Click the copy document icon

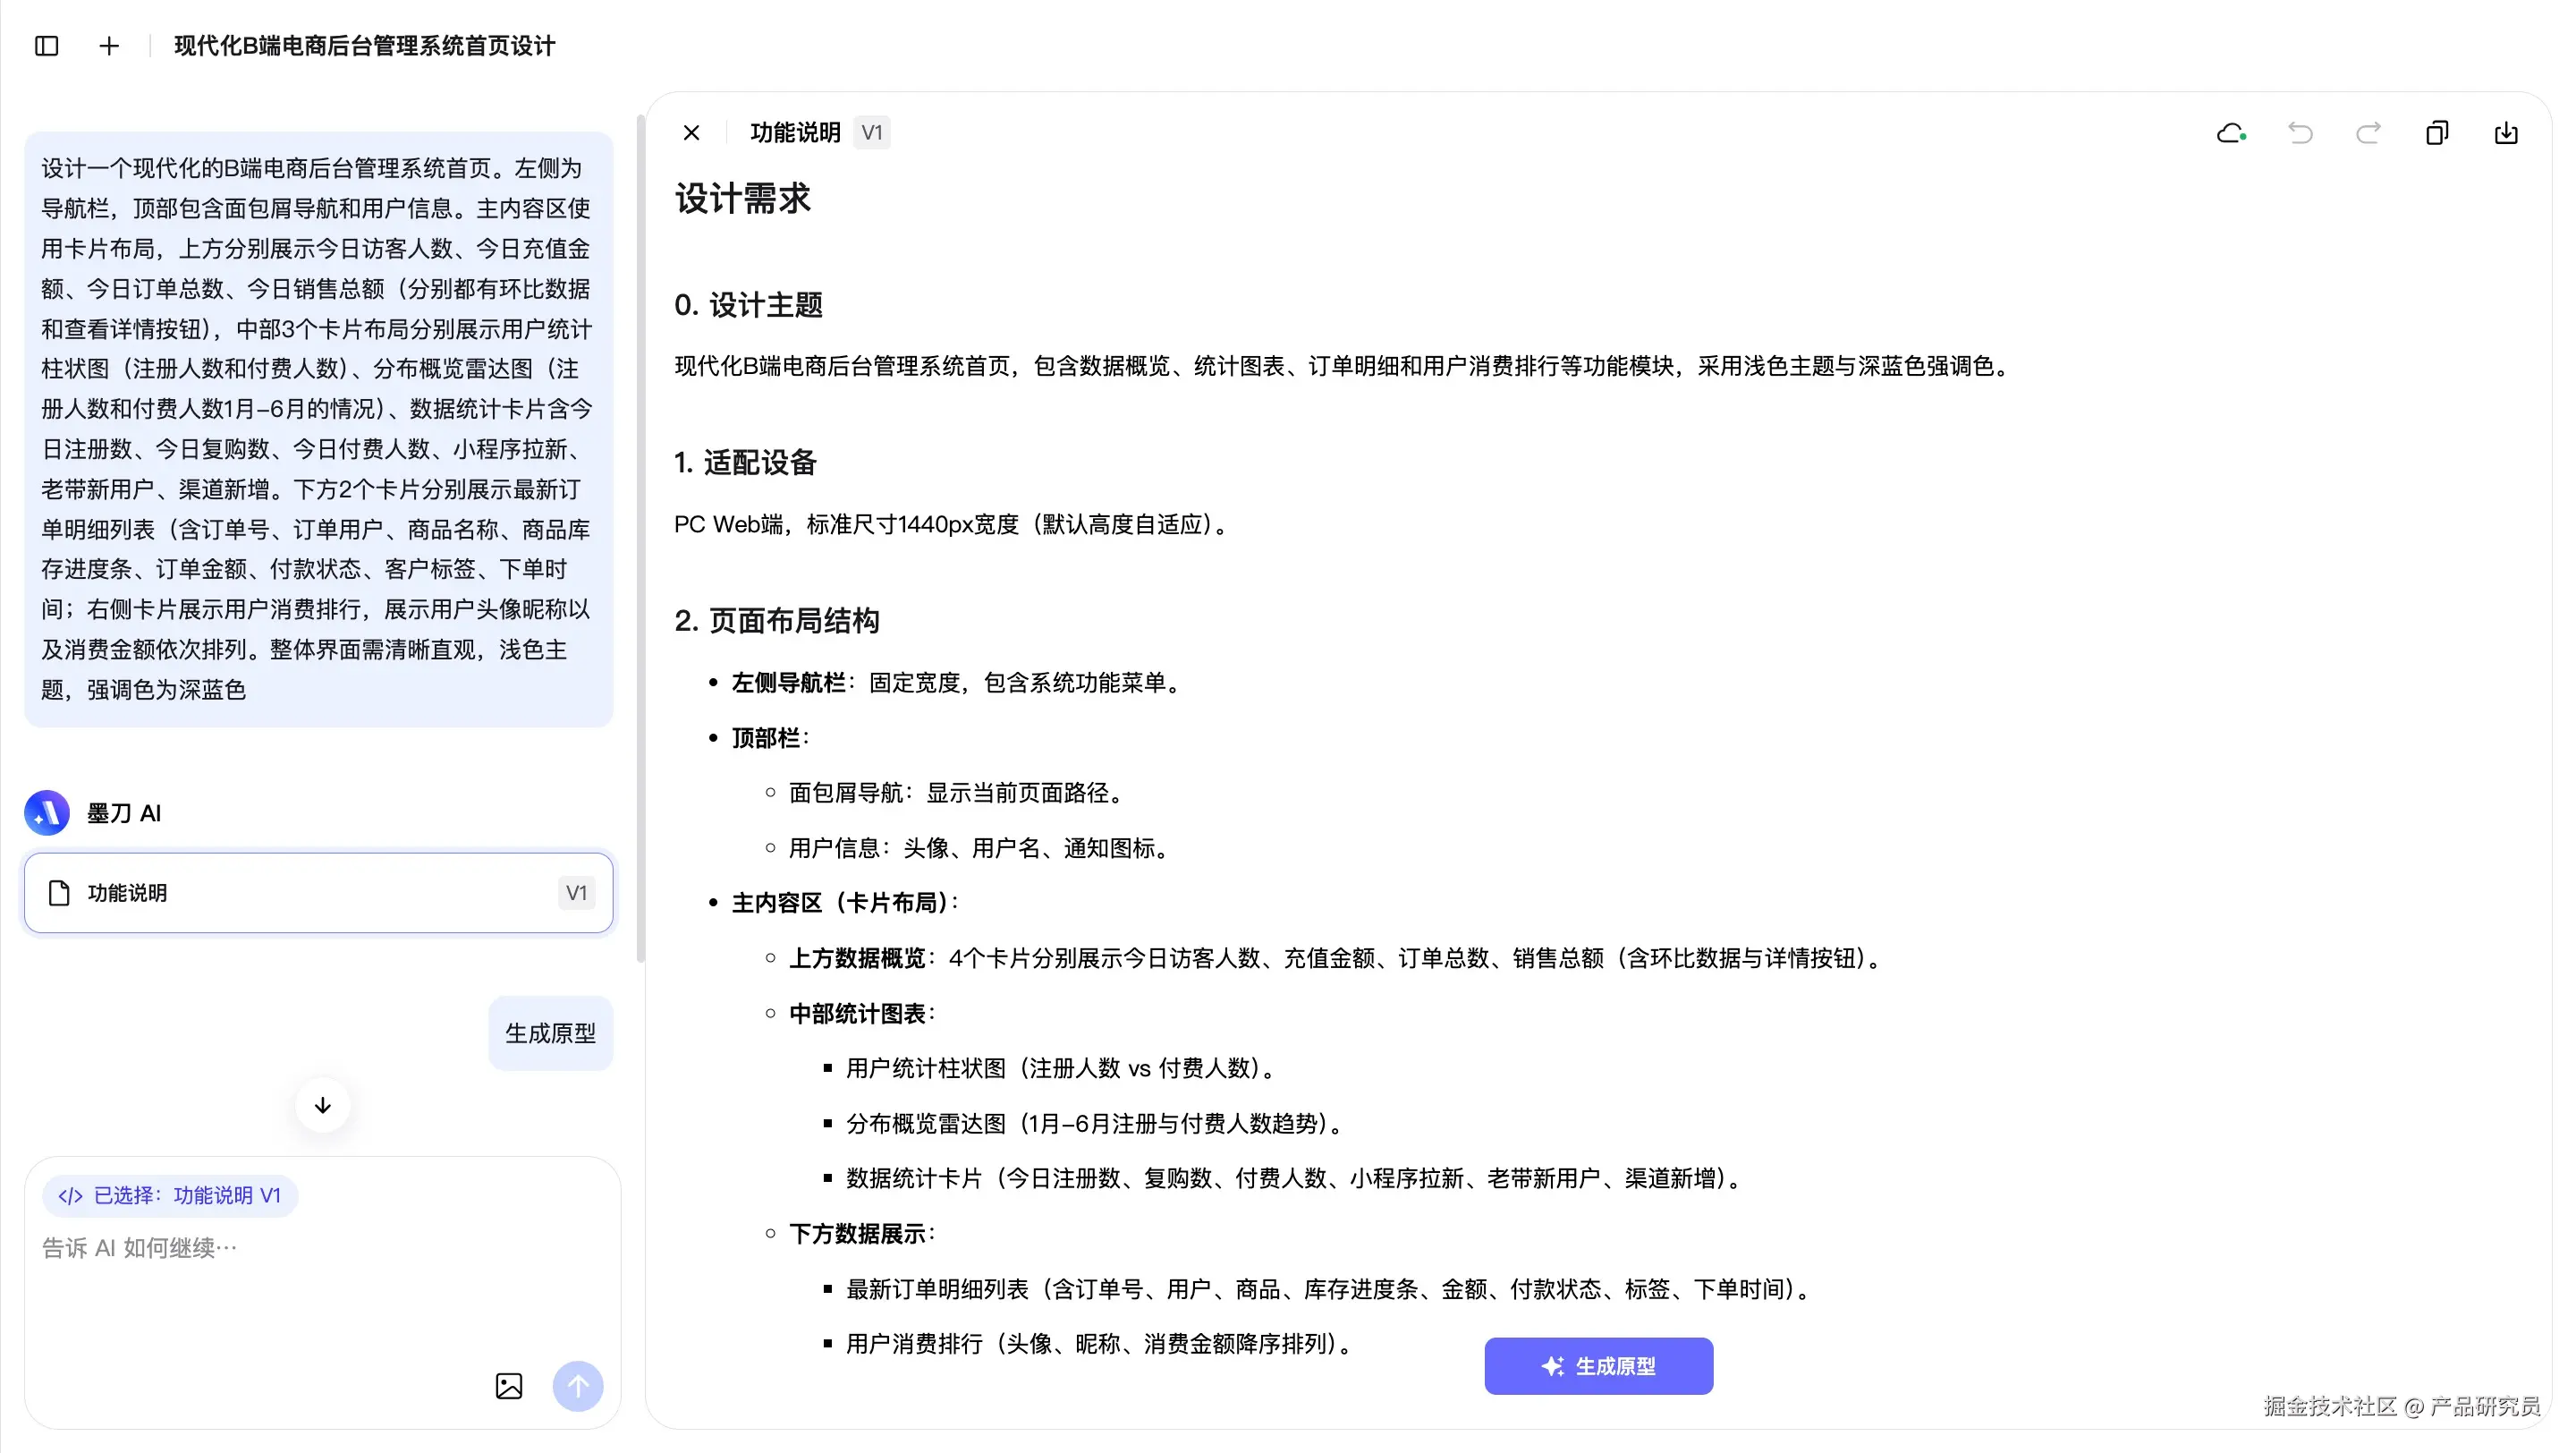pos(2437,133)
